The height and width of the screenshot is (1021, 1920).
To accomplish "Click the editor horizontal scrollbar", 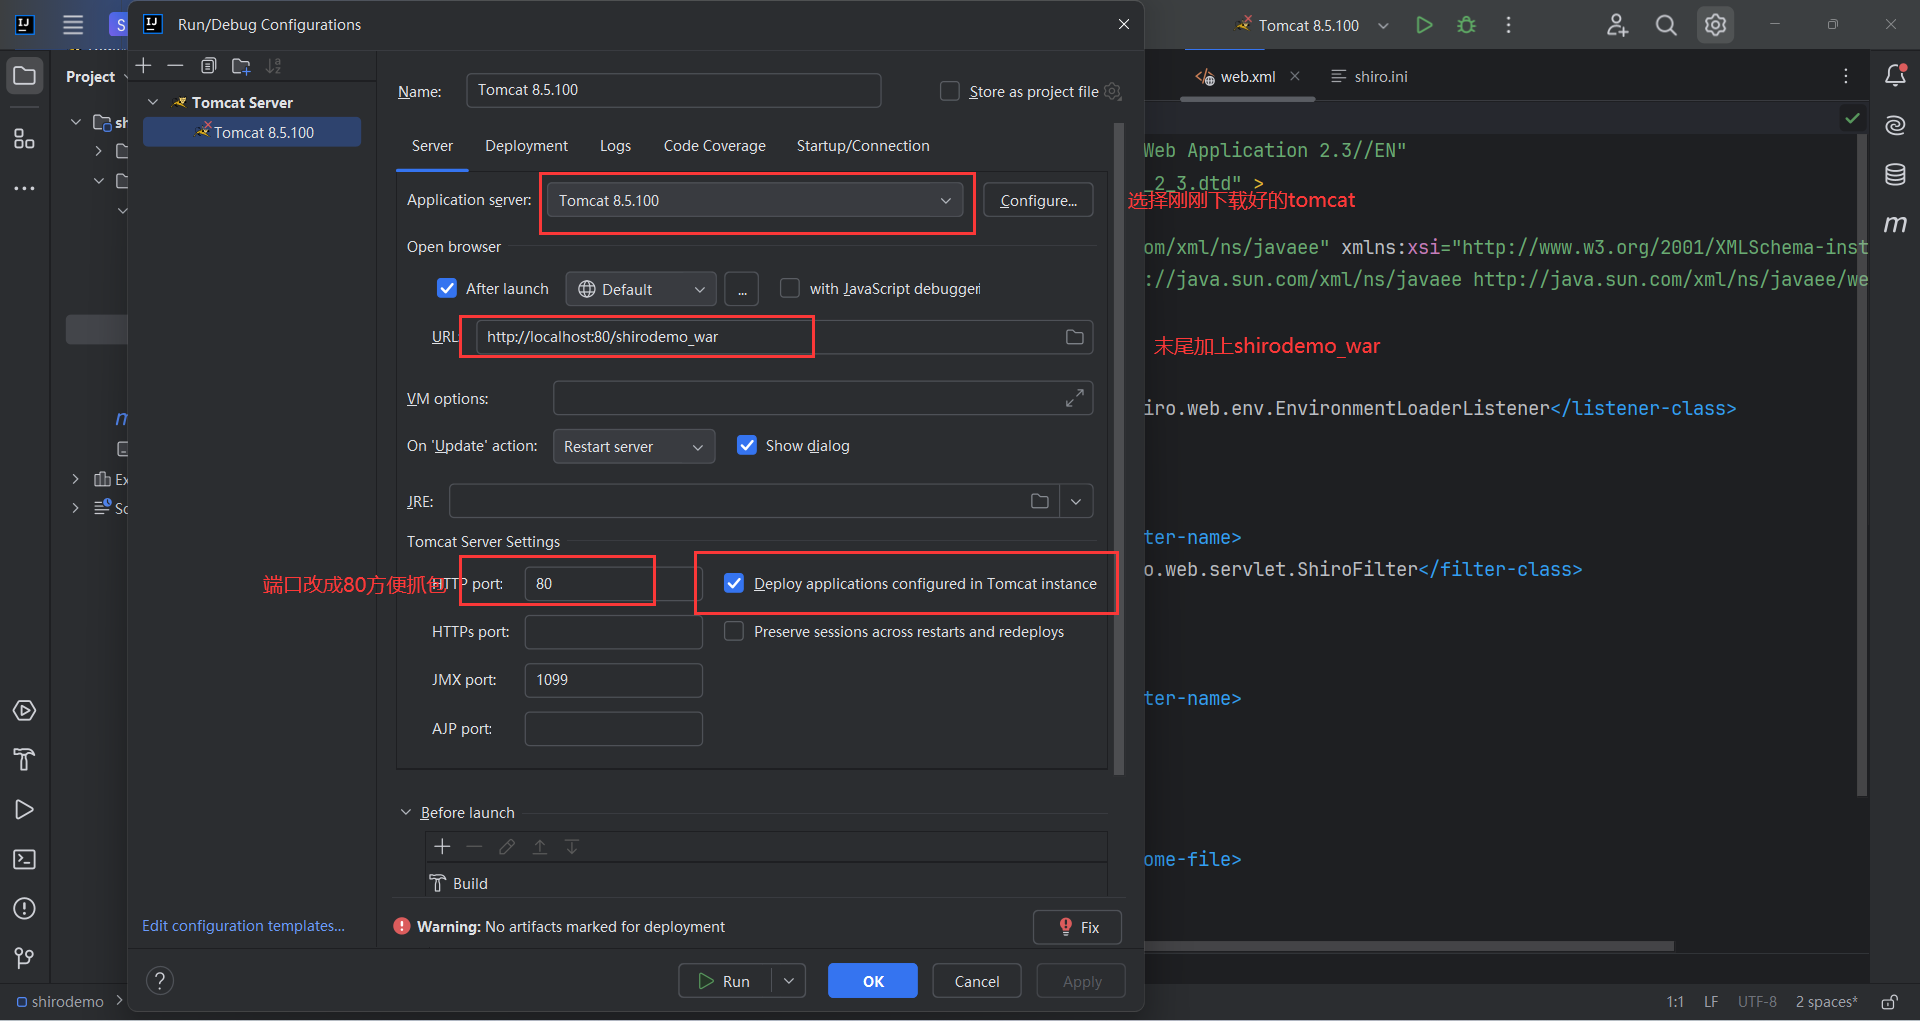I will [x=1410, y=945].
